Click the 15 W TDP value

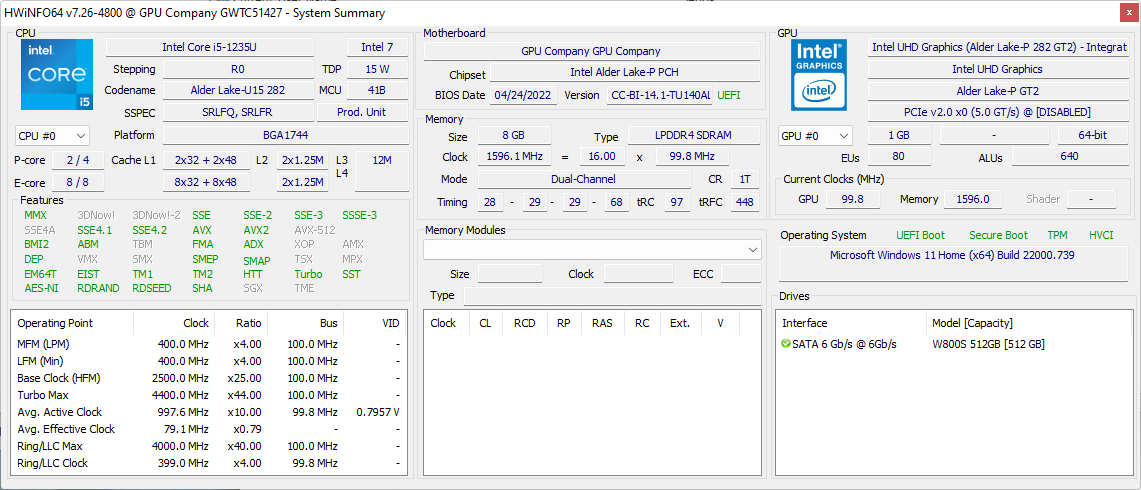click(377, 69)
